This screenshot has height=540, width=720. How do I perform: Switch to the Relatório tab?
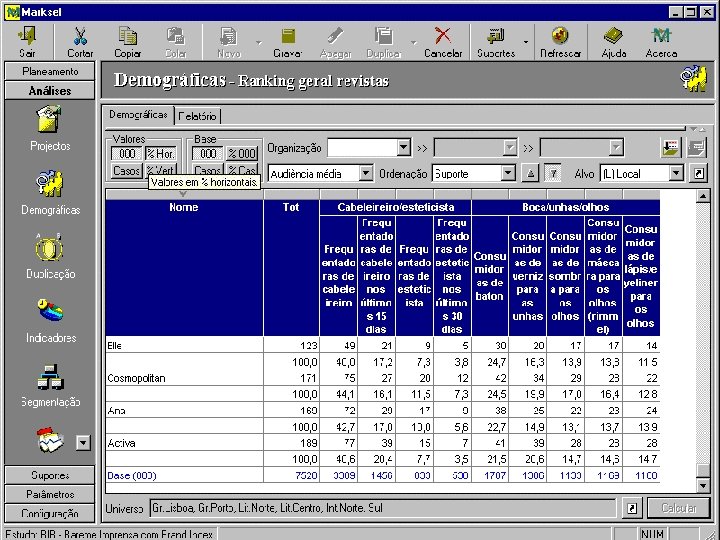(198, 117)
